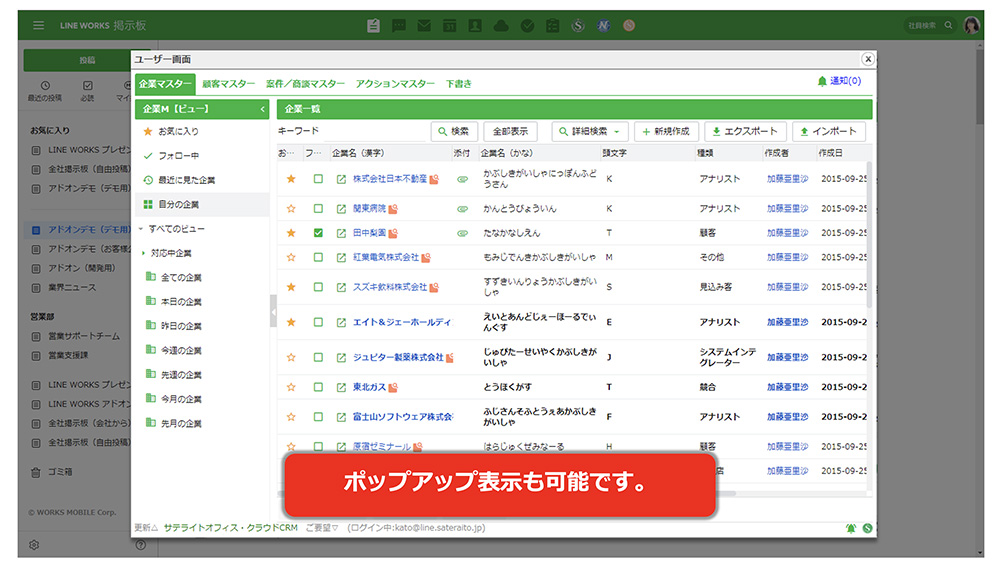Toggle favorite star for 株式会社日本不動産

point(291,179)
